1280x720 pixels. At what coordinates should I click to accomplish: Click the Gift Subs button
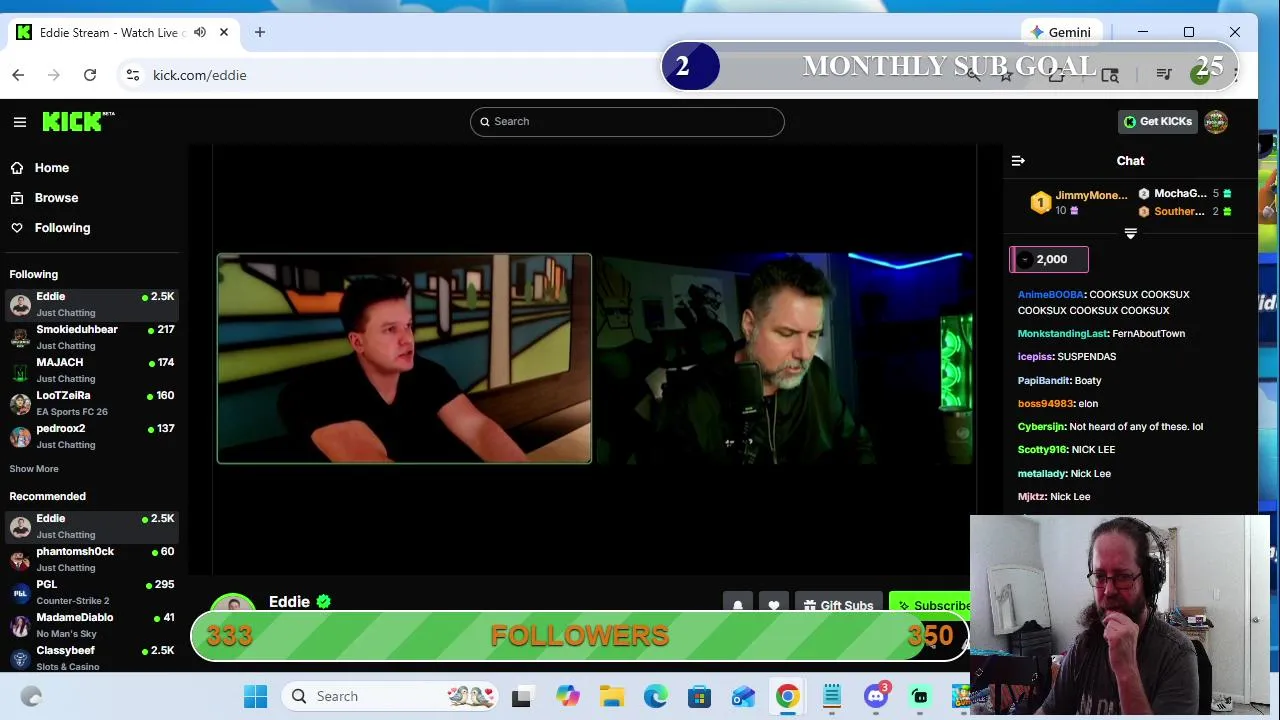point(838,605)
